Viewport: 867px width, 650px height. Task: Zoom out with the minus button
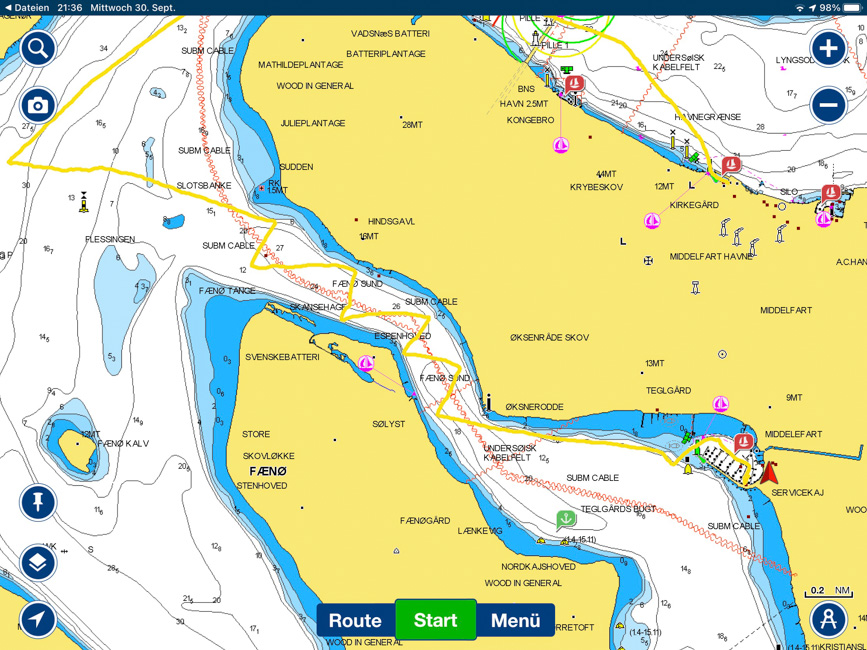pyautogui.click(x=828, y=104)
